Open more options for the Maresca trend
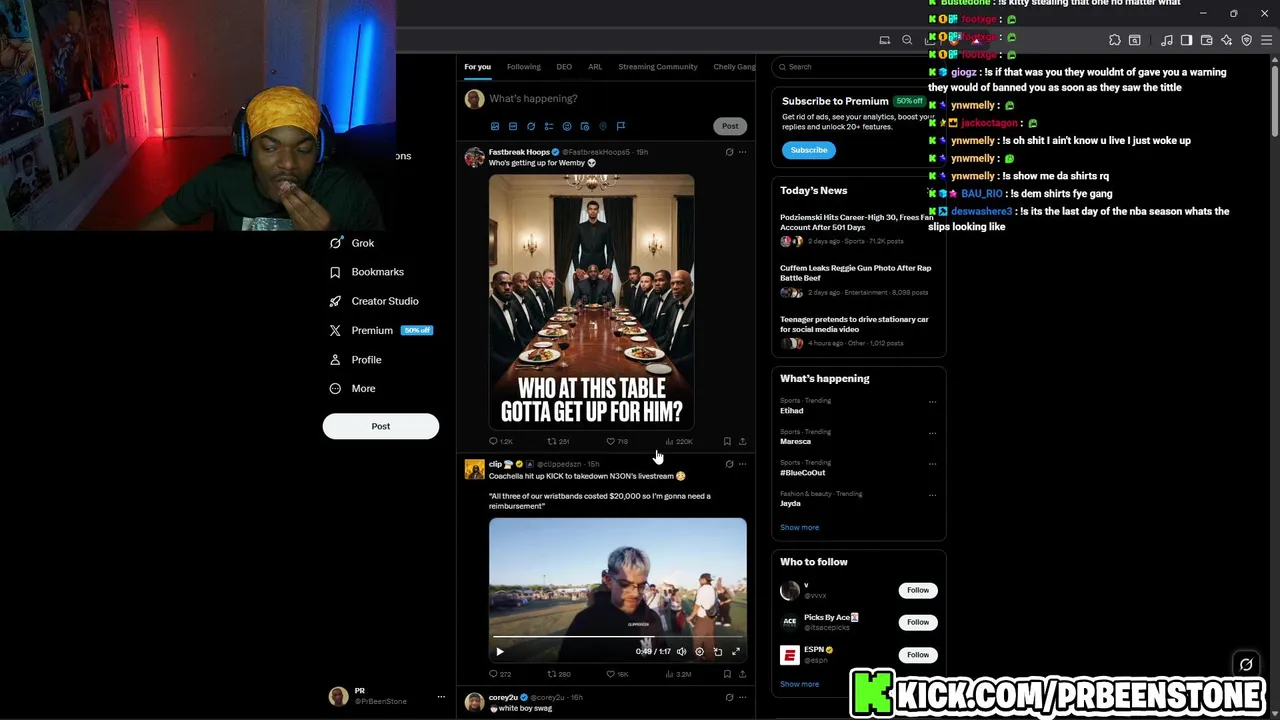Image resolution: width=1280 pixels, height=720 pixels. [x=932, y=433]
